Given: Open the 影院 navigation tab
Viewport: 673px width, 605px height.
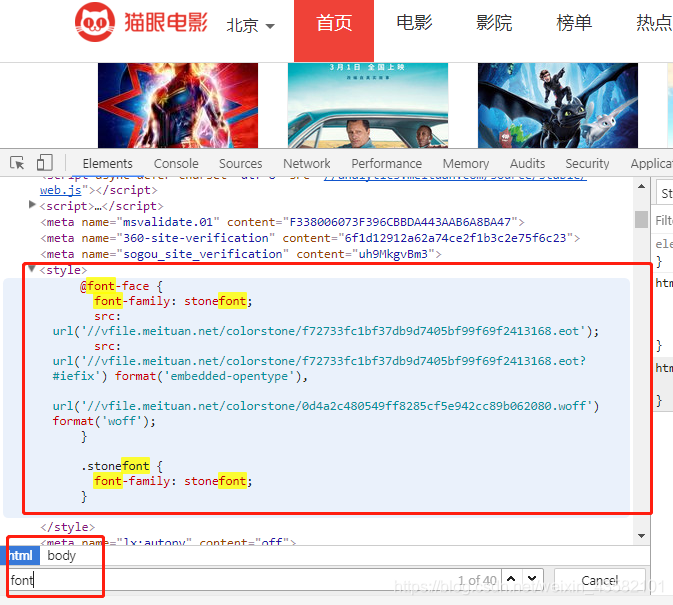Looking at the screenshot, I should 494,22.
